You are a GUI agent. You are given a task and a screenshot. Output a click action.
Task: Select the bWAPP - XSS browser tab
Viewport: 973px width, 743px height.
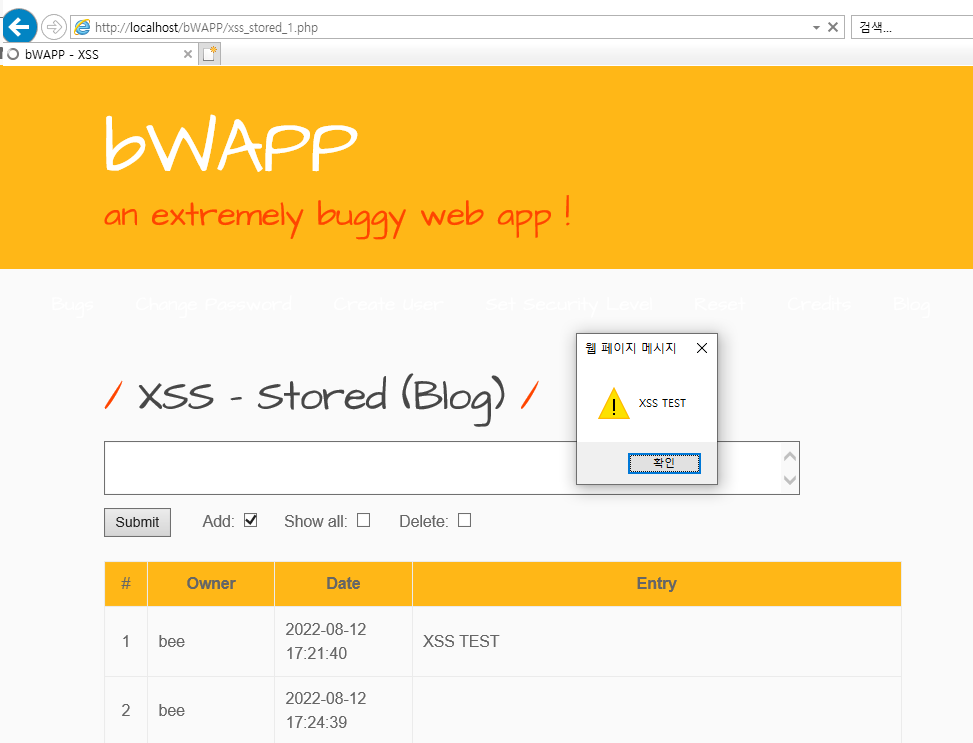pos(99,55)
